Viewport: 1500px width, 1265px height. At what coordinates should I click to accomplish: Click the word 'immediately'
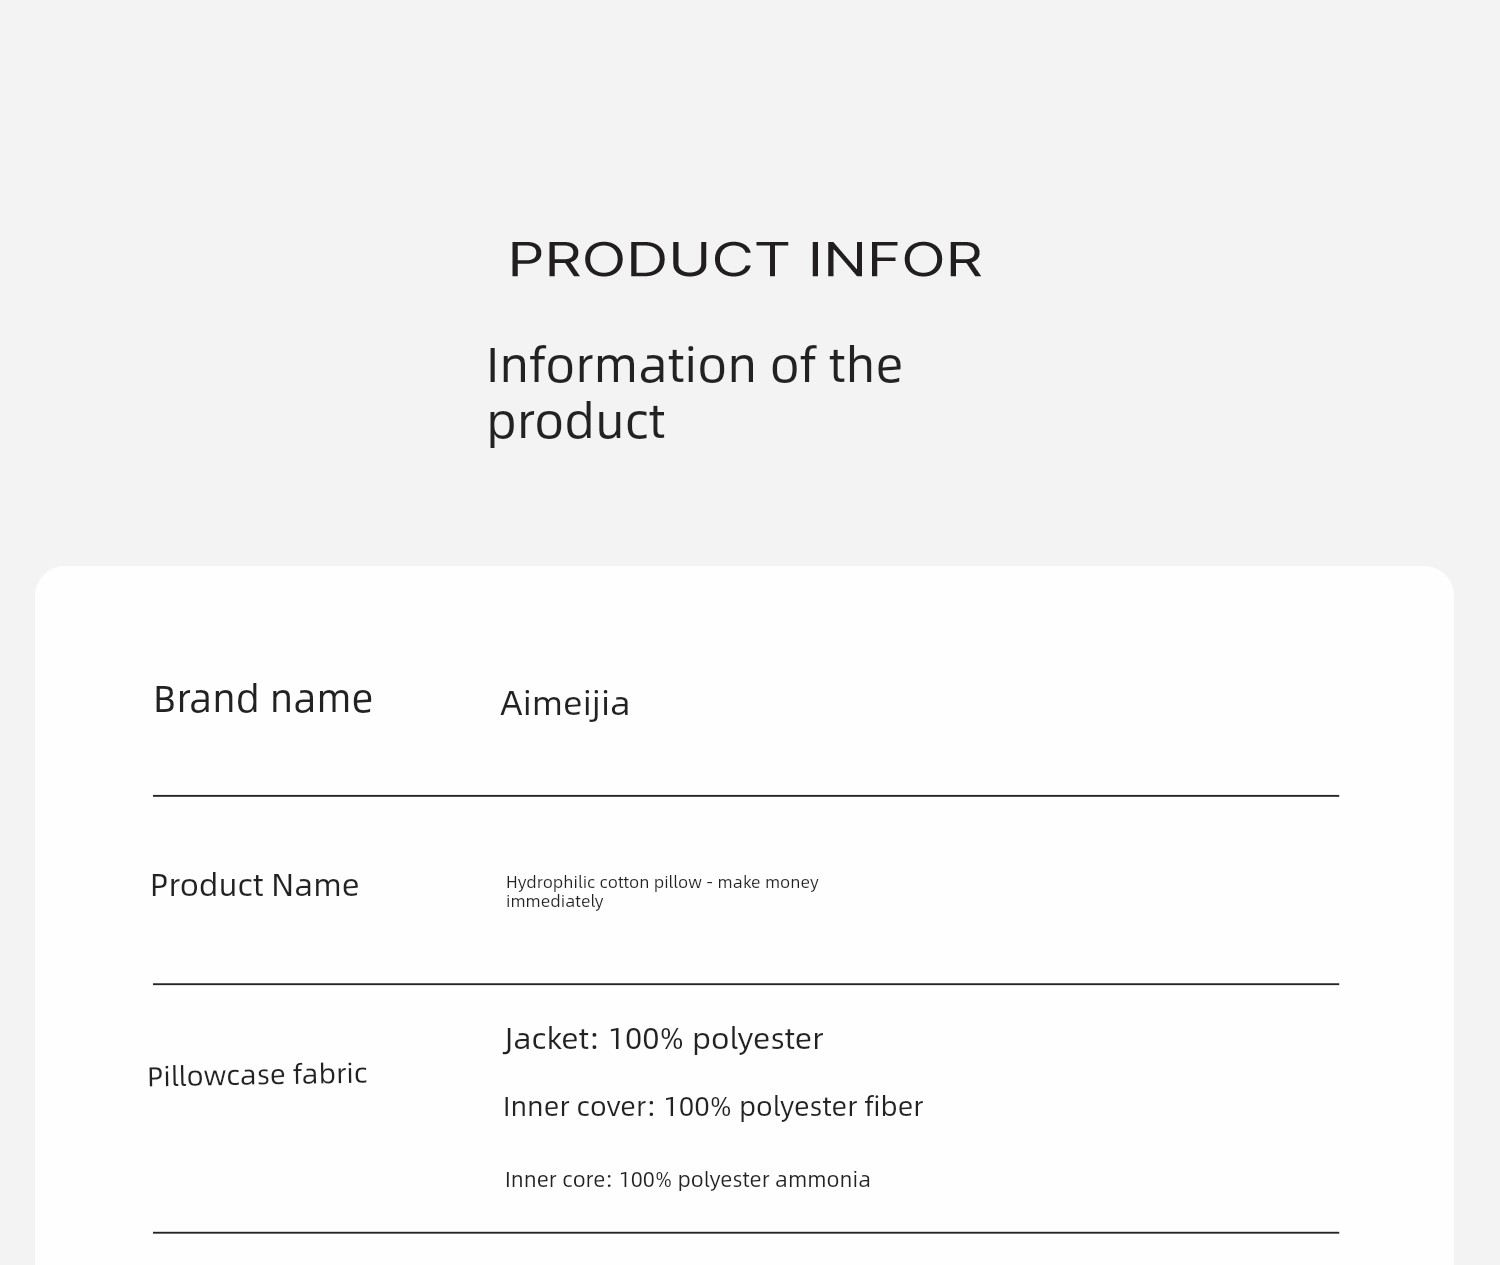pos(554,902)
